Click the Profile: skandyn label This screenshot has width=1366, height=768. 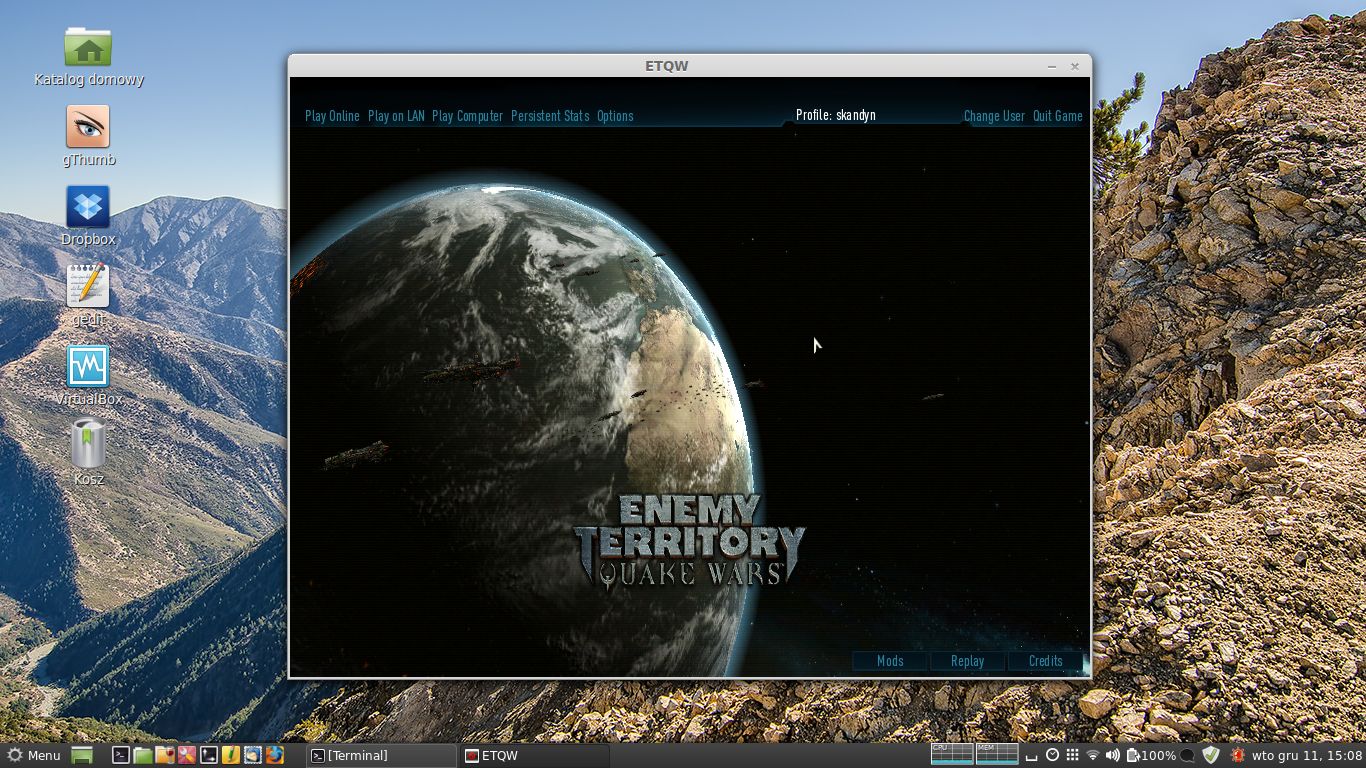pyautogui.click(x=836, y=115)
